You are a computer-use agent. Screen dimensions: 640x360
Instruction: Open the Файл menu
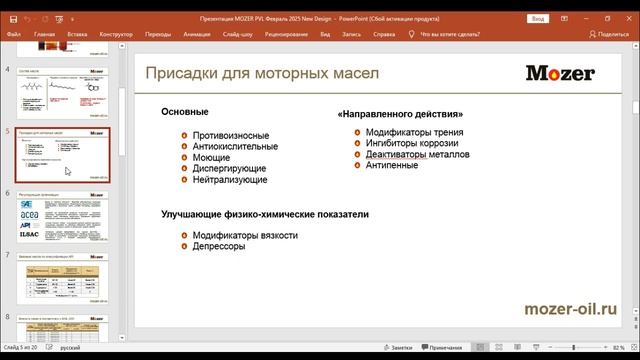point(13,34)
